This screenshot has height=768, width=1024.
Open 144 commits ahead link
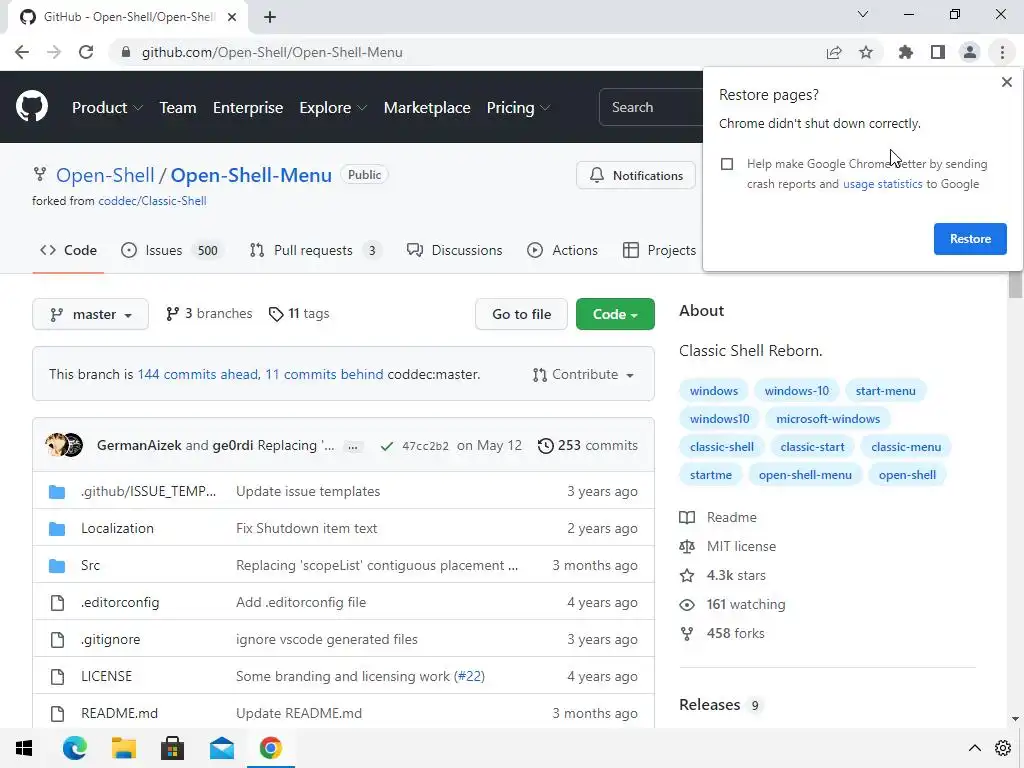[x=198, y=375]
